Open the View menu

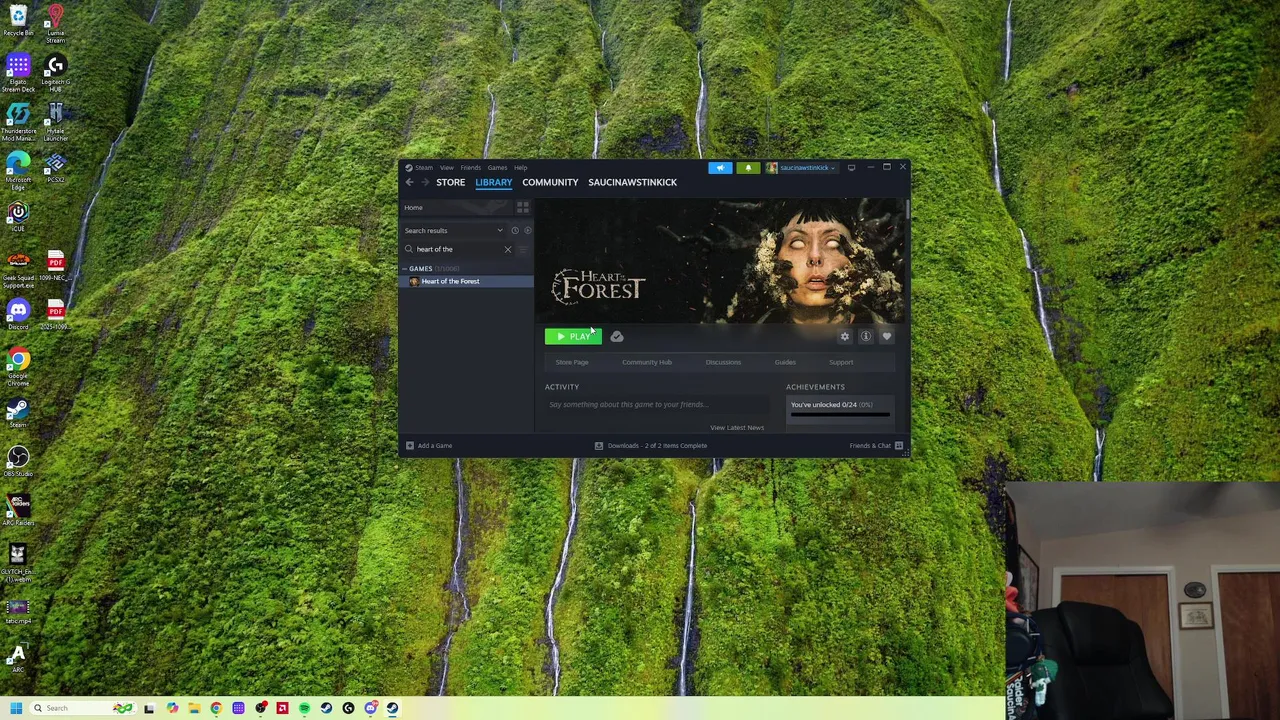(447, 168)
